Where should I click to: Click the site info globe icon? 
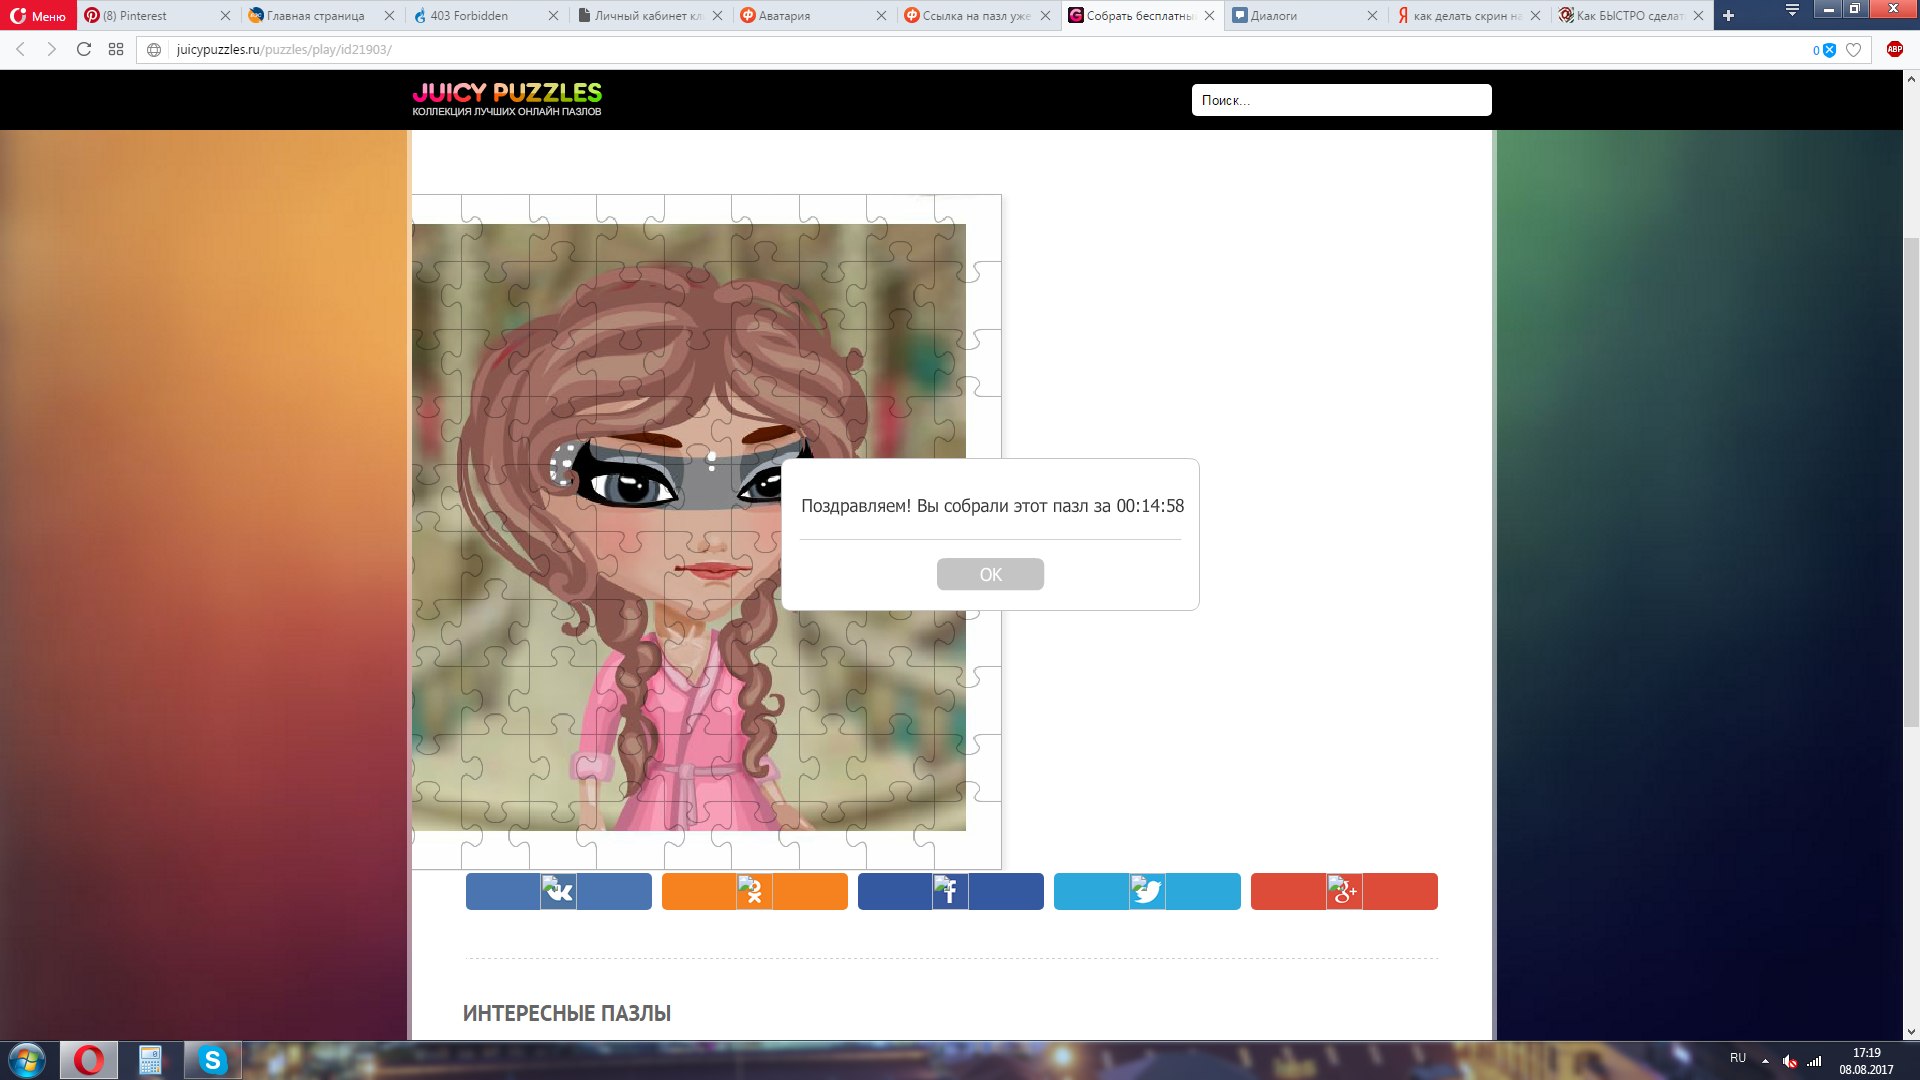pos(154,50)
